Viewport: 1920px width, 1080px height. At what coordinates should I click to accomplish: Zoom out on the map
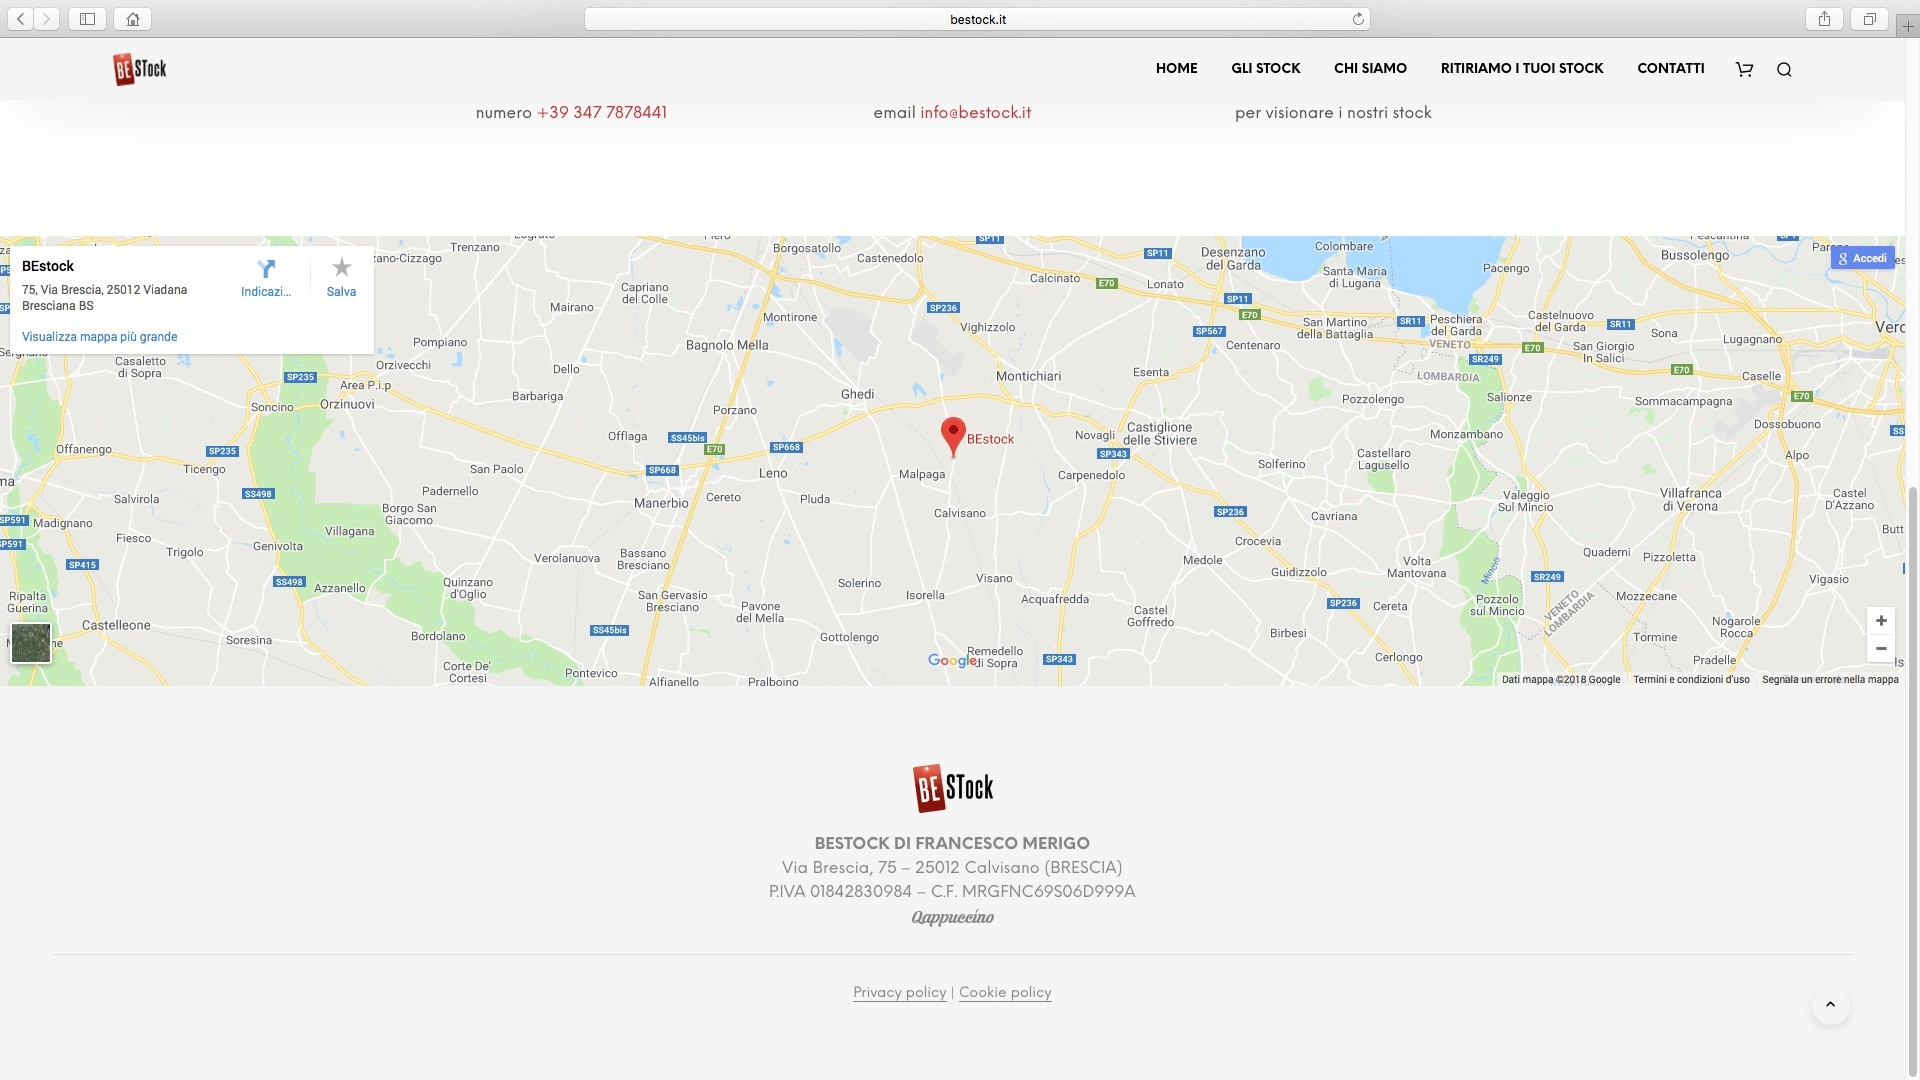1881,649
